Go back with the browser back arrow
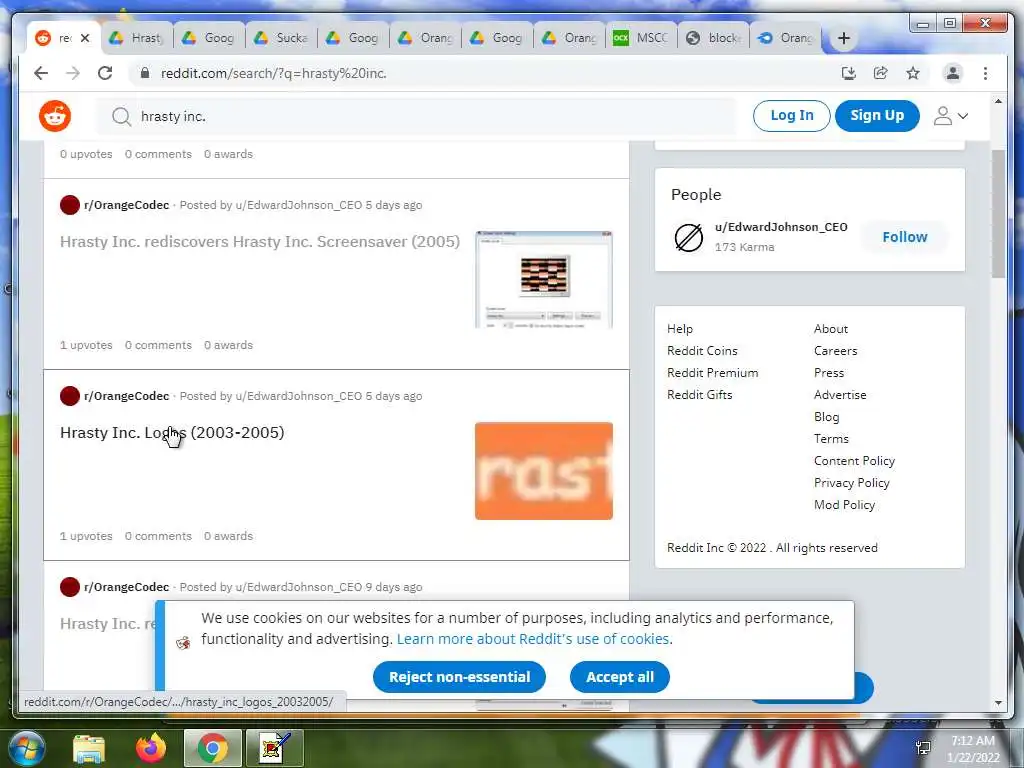 [x=41, y=73]
